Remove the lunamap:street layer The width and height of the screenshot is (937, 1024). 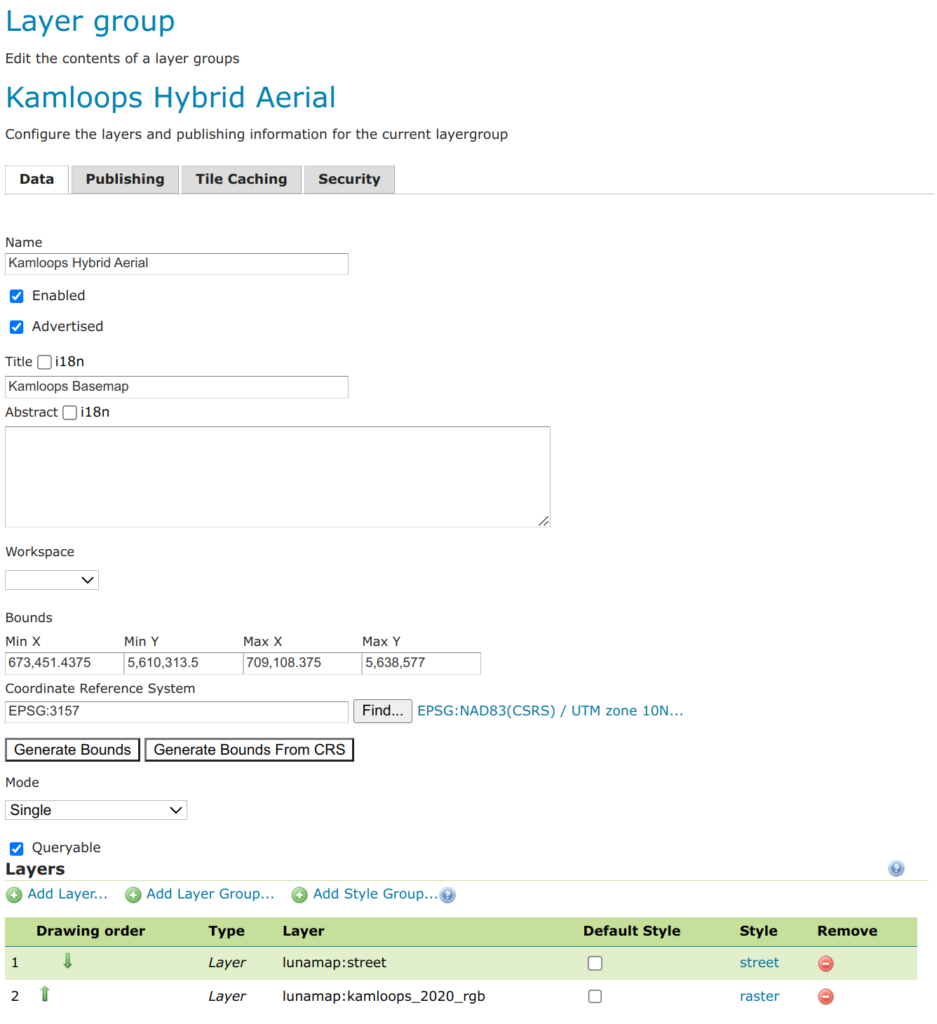coord(826,964)
